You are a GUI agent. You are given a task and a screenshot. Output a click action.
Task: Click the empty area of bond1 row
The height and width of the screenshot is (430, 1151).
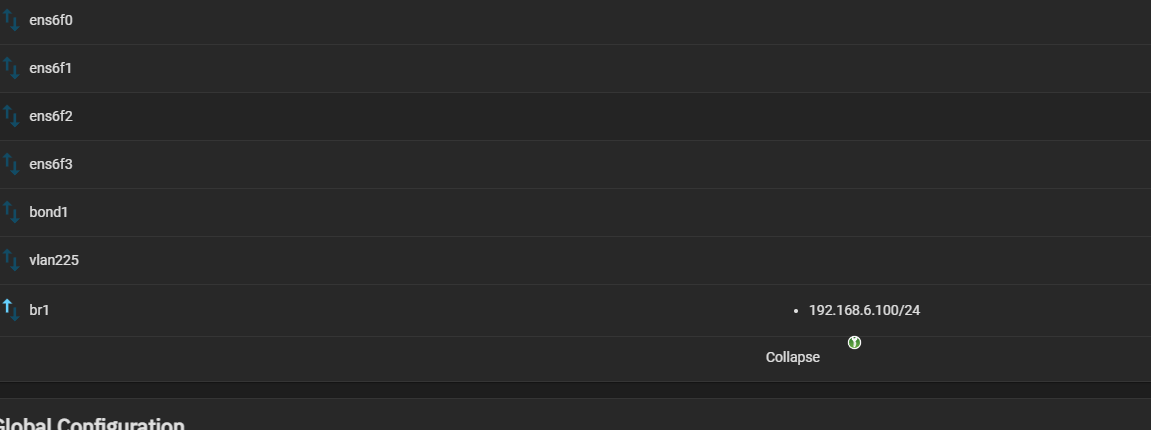(587, 212)
